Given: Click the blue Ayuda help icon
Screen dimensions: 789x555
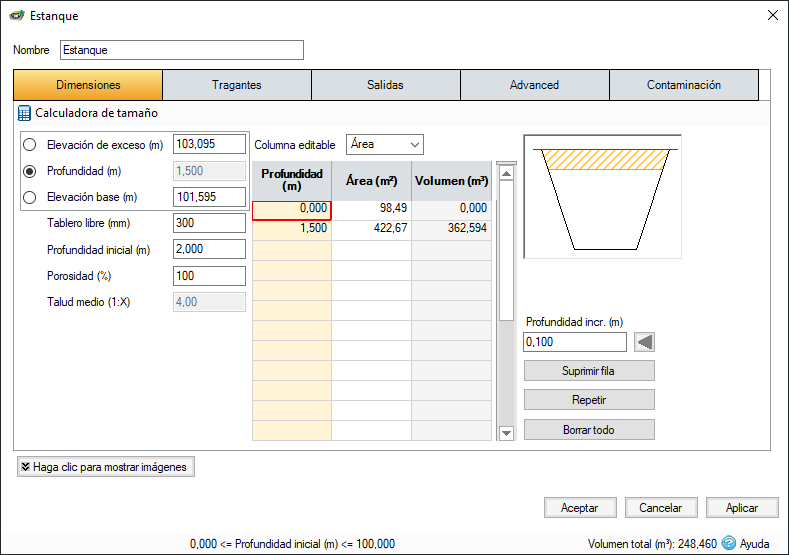Looking at the screenshot, I should pos(728,543).
